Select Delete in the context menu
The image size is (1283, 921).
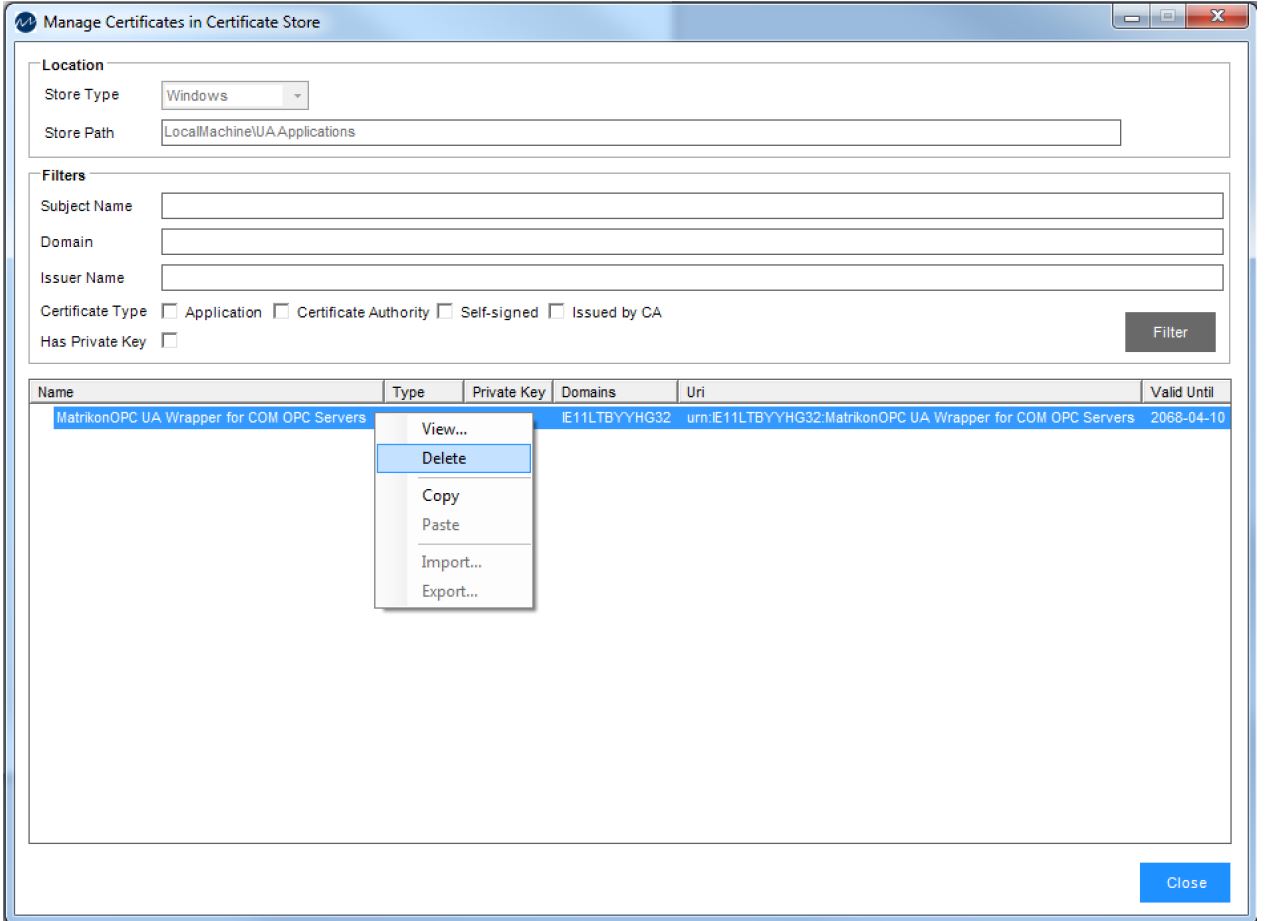[x=444, y=458]
